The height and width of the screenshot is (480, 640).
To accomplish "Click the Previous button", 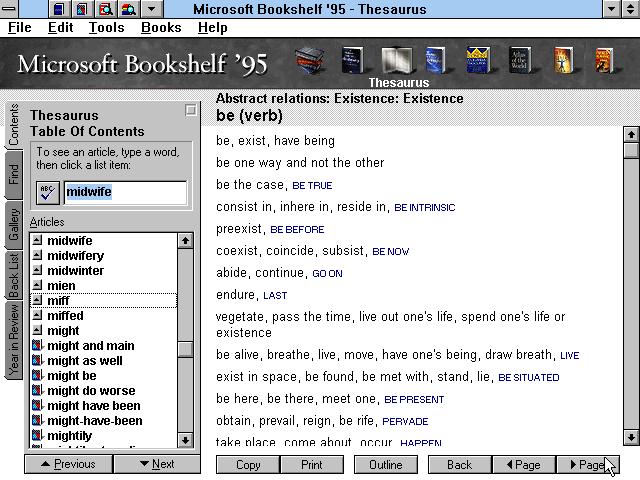I will pos(69,464).
